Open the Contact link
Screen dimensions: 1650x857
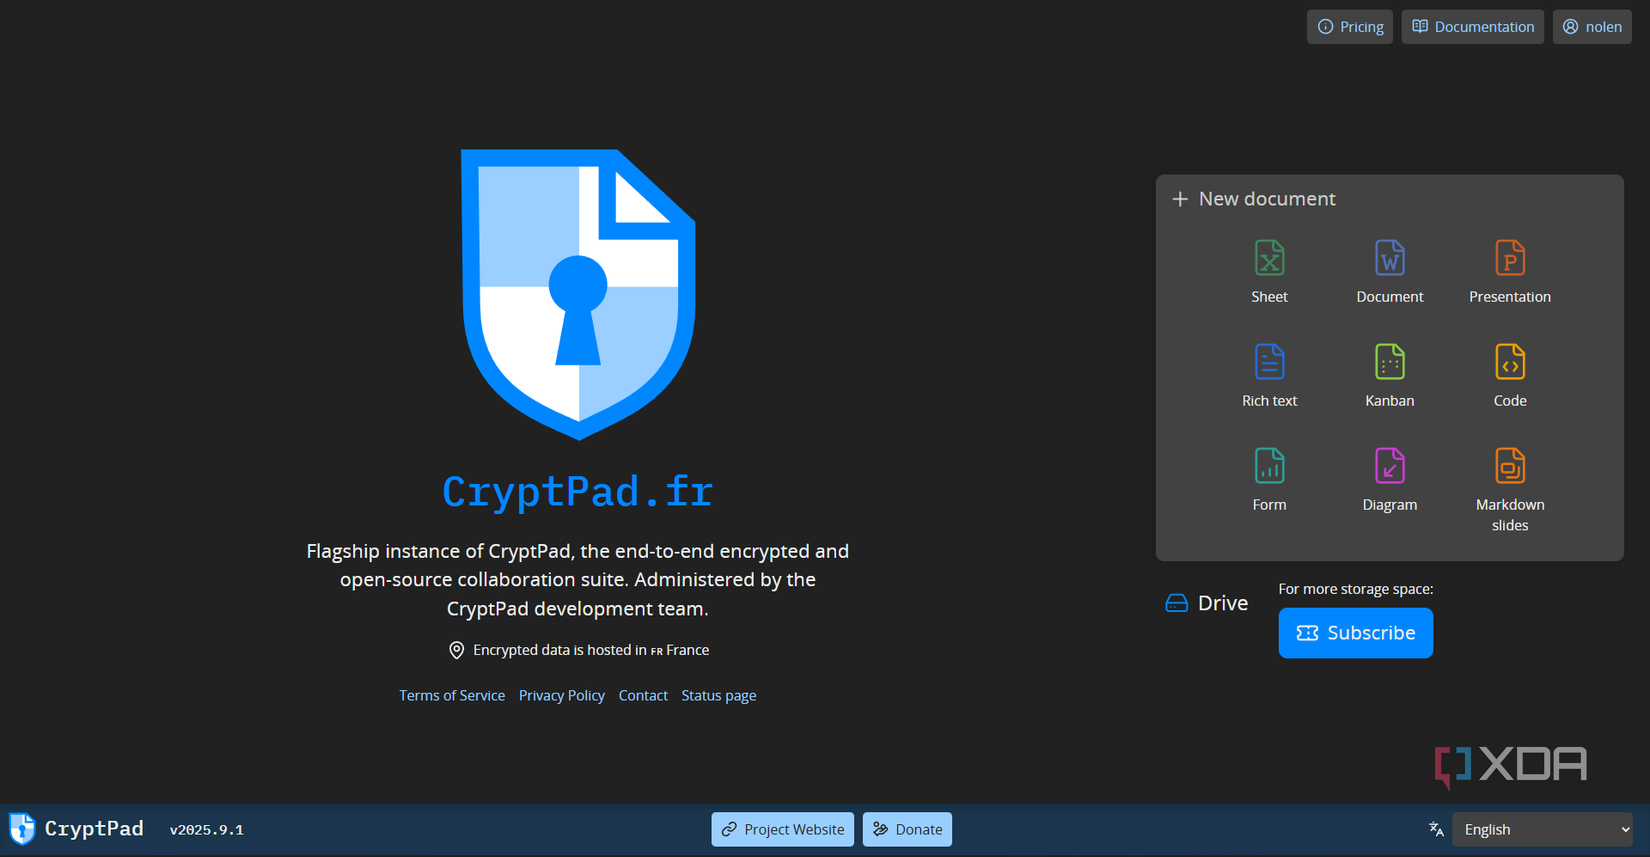(x=643, y=695)
